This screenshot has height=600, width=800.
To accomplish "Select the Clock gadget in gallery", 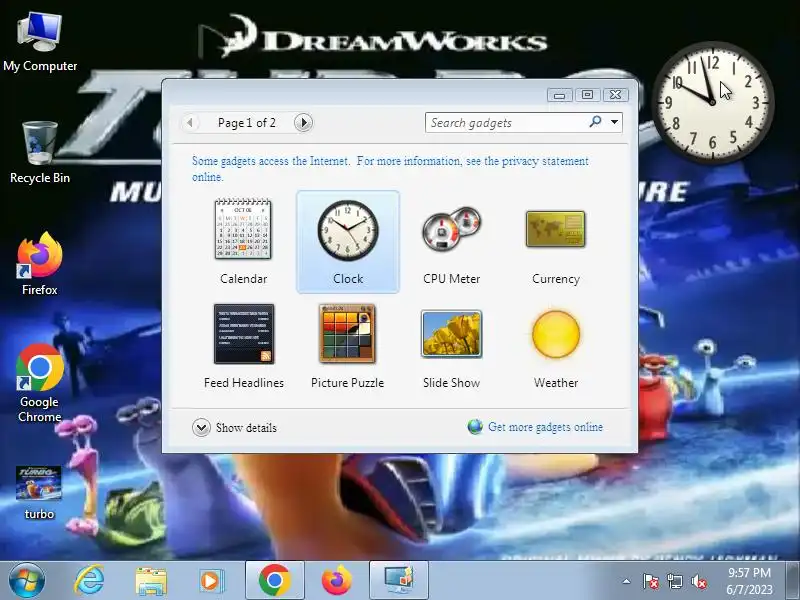I will point(348,241).
